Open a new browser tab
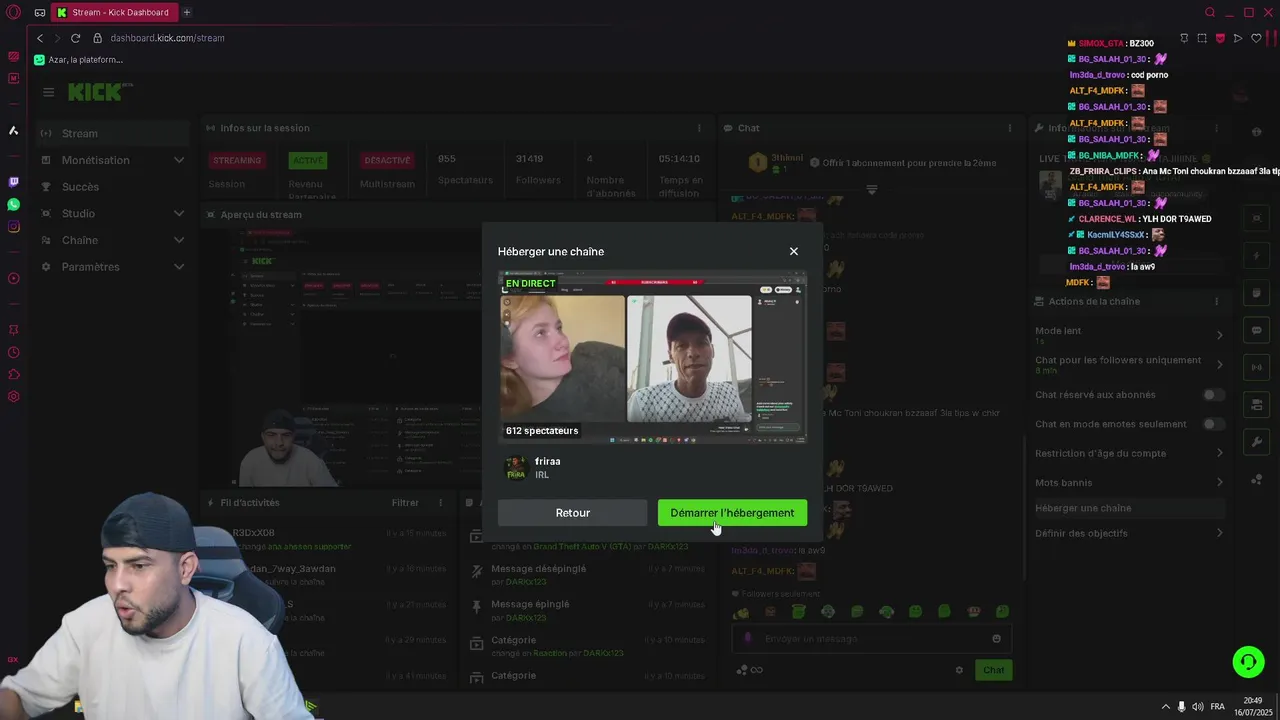The image size is (1280, 720). tap(186, 12)
